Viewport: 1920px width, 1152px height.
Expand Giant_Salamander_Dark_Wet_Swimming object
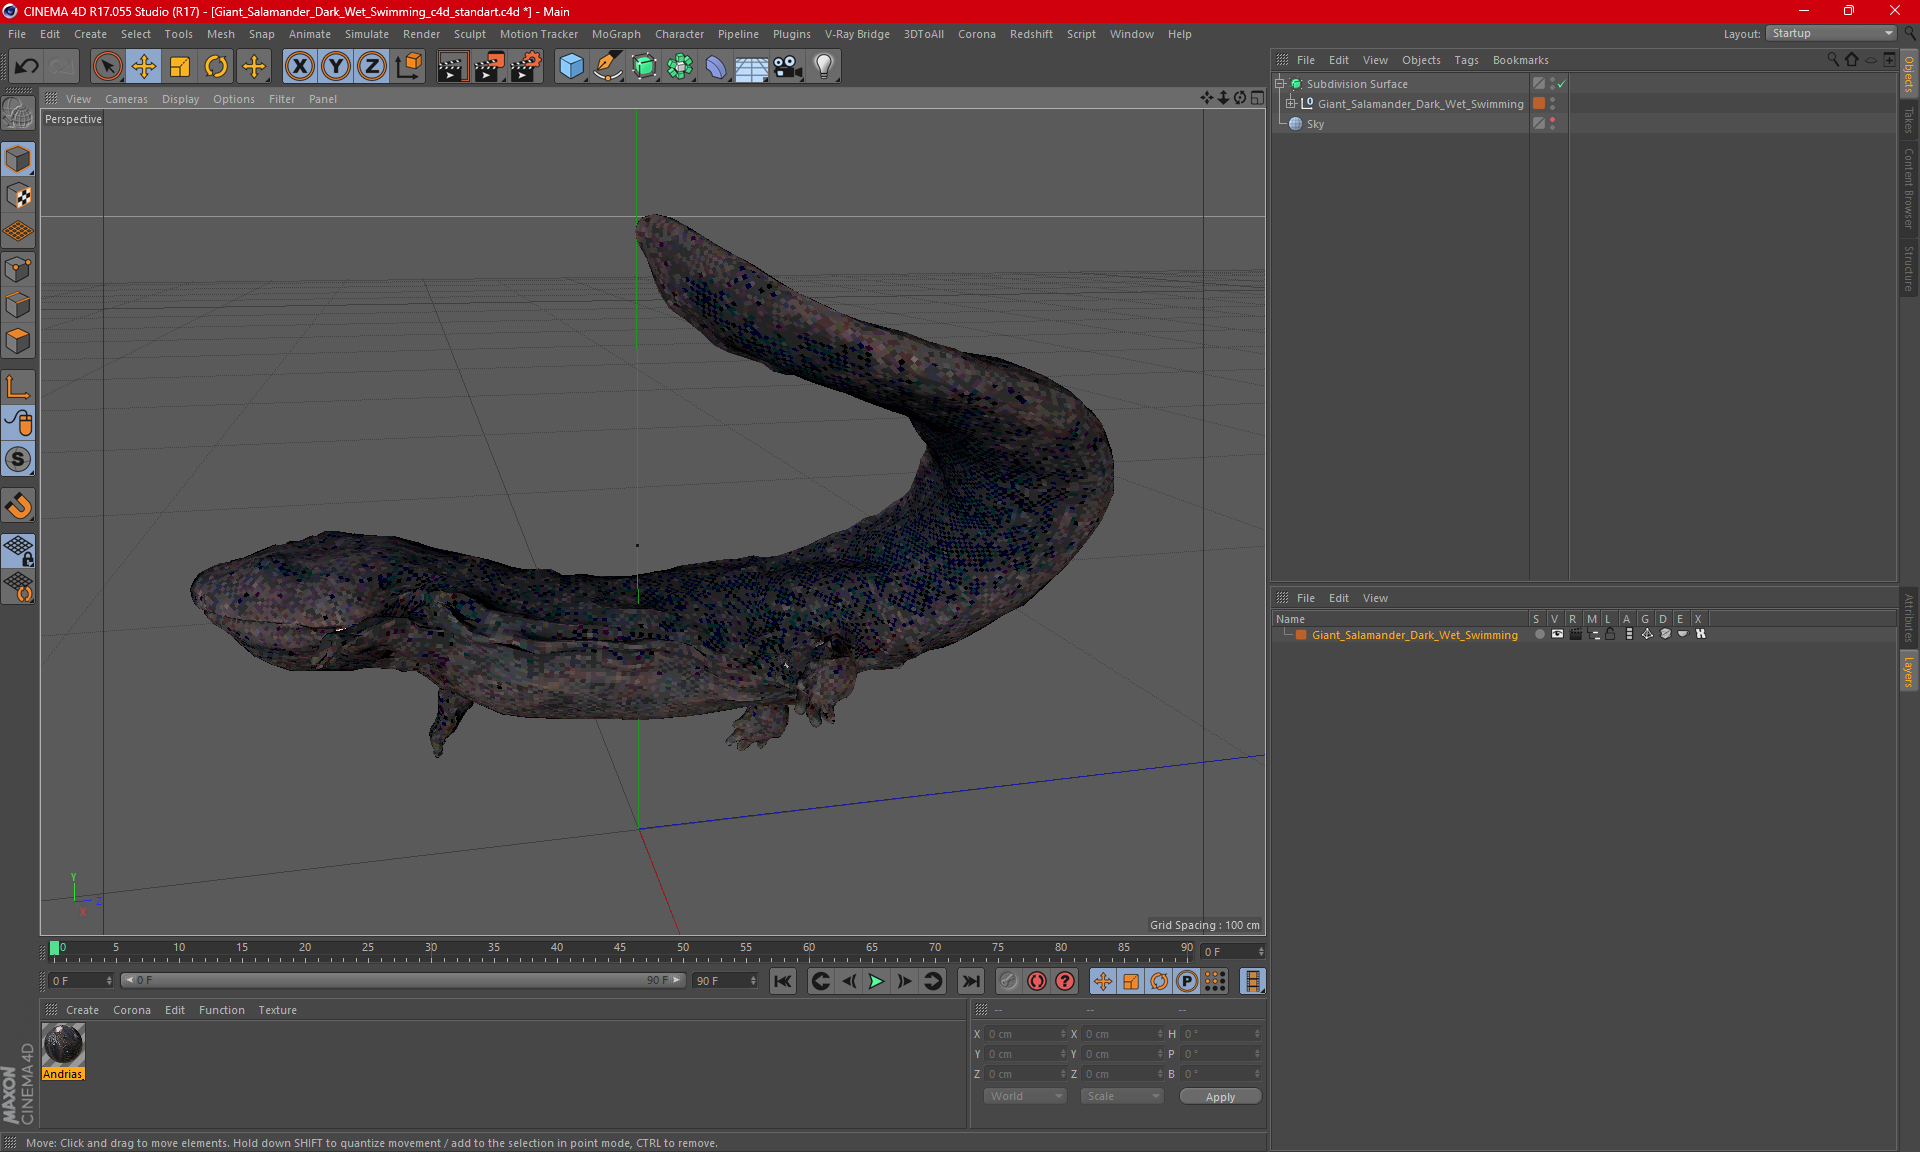coord(1291,104)
